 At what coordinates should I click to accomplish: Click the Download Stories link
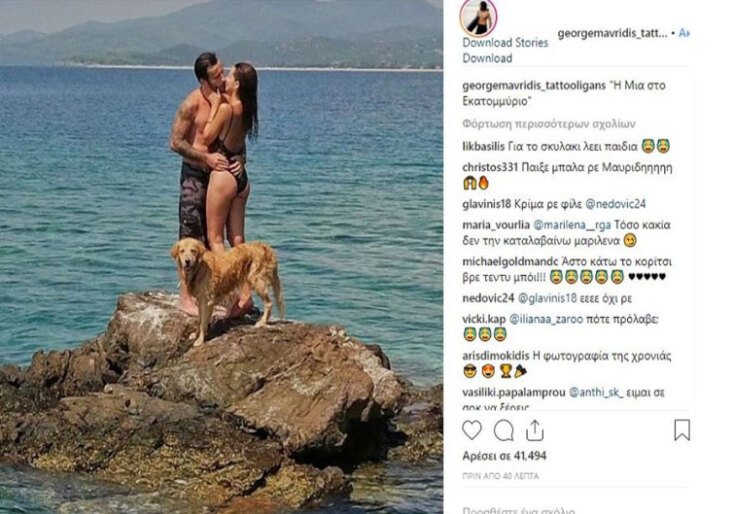(505, 43)
